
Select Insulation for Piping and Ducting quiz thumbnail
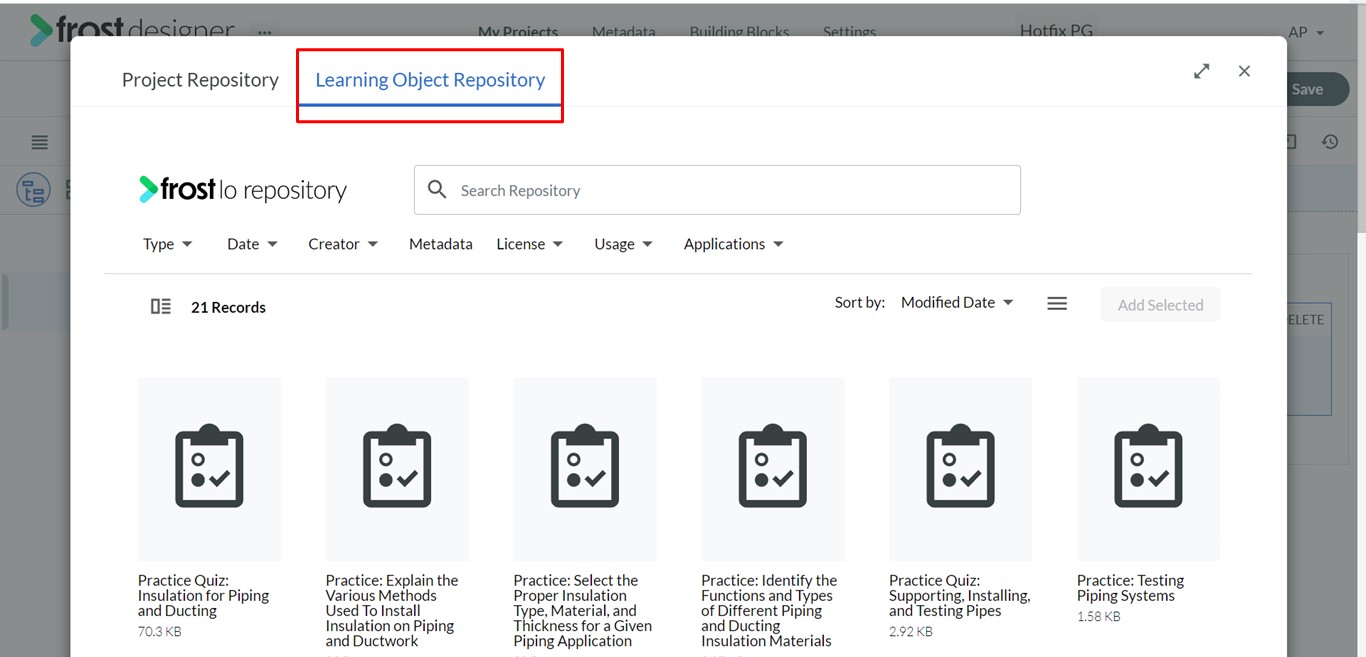(x=209, y=468)
